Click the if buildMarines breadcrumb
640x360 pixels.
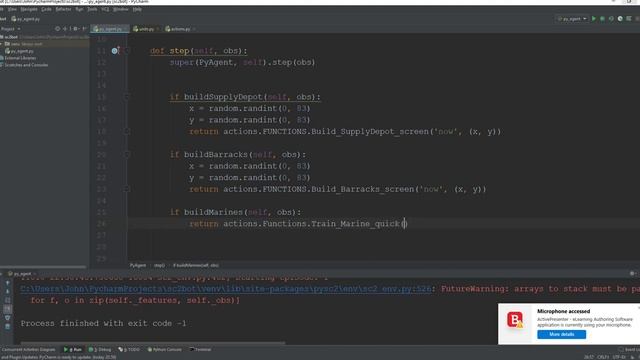[x=196, y=265]
